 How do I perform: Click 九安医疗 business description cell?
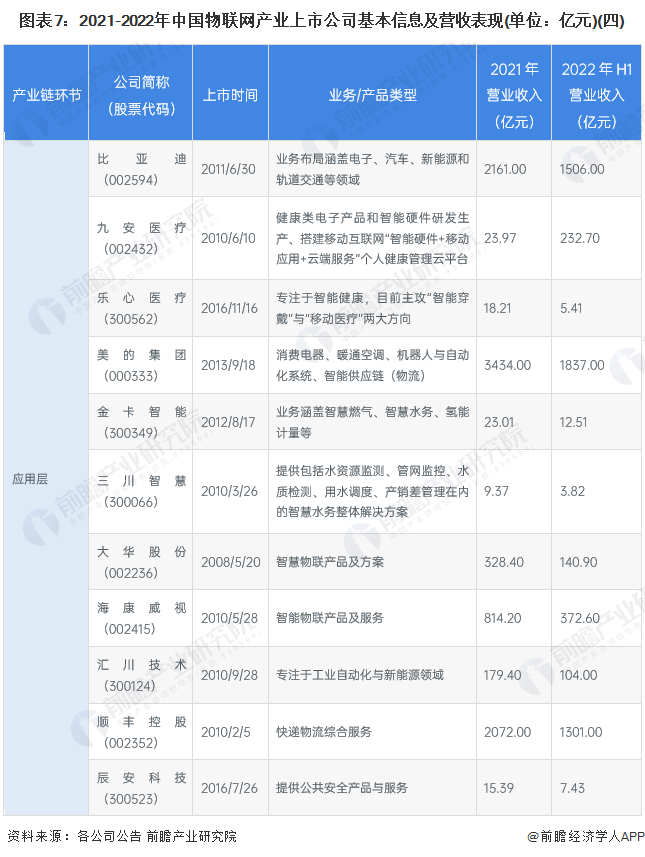372,238
